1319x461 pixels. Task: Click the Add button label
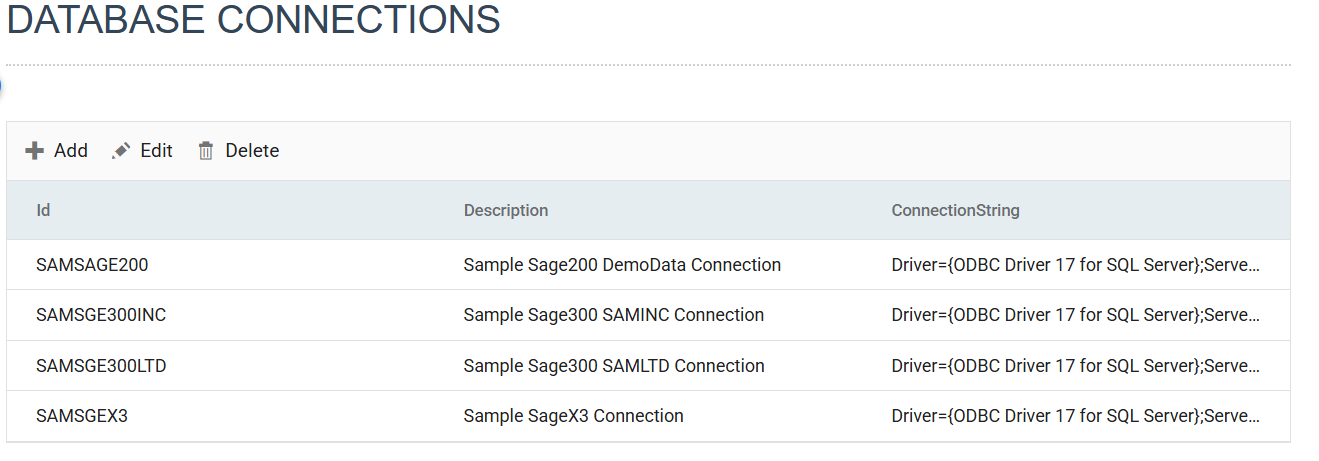point(71,151)
